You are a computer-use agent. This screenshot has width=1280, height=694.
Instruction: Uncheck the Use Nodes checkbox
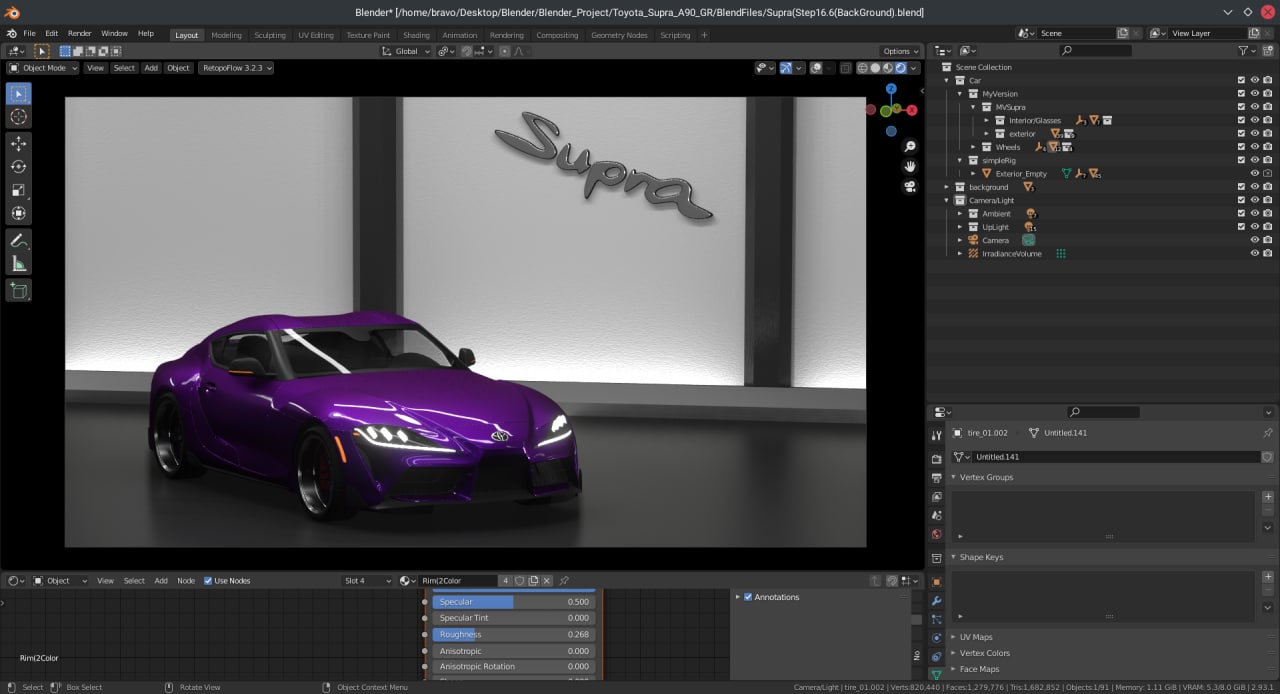click(x=208, y=581)
